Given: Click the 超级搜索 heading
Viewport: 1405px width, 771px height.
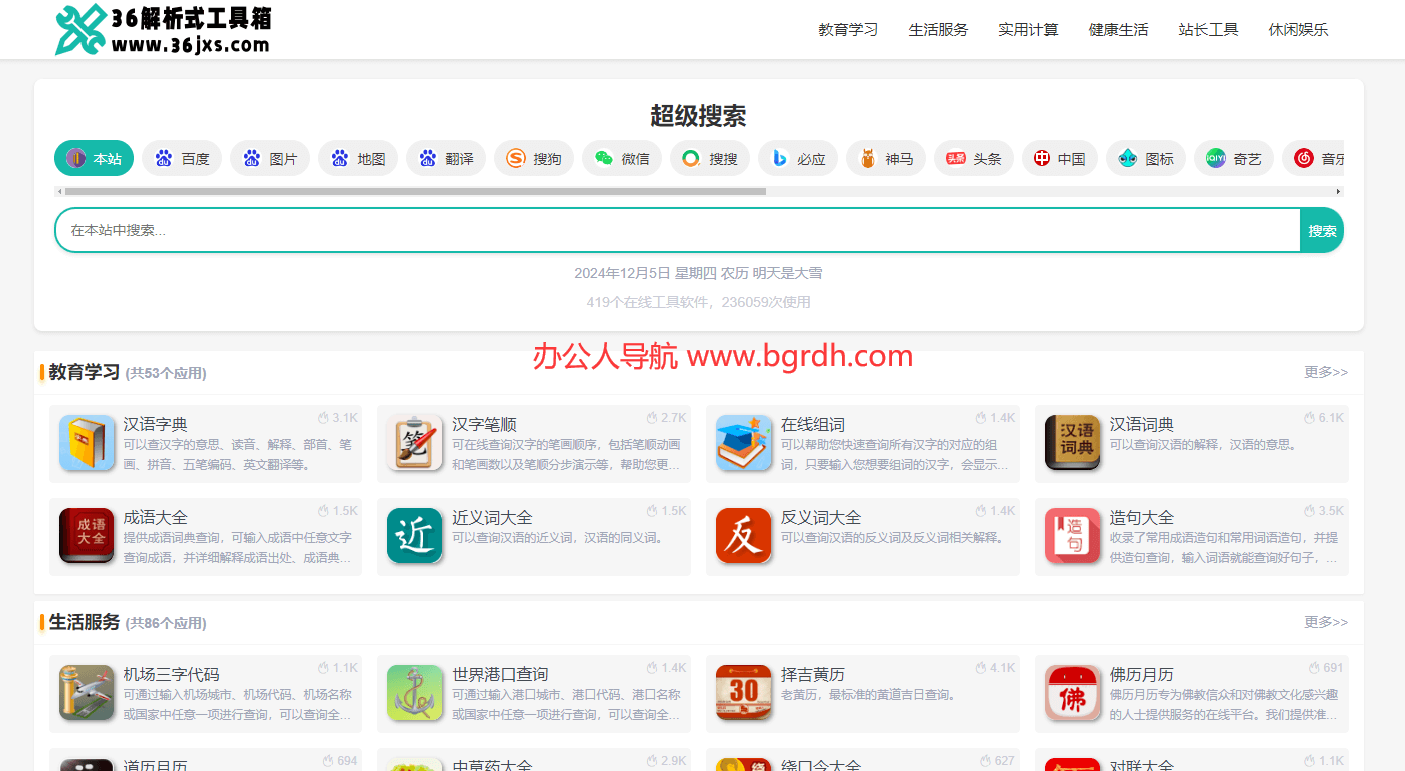Looking at the screenshot, I should 698,116.
